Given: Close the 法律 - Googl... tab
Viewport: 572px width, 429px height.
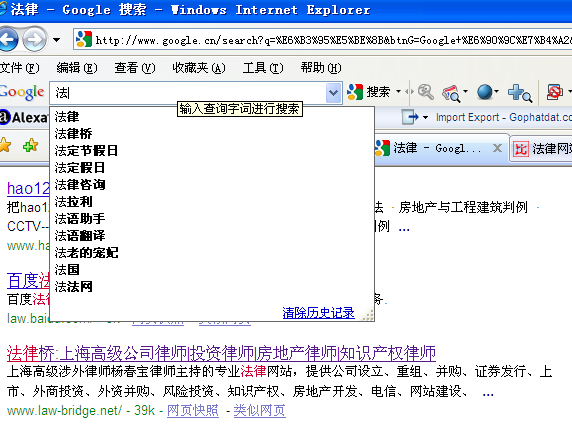Looking at the screenshot, I should coord(497,148).
